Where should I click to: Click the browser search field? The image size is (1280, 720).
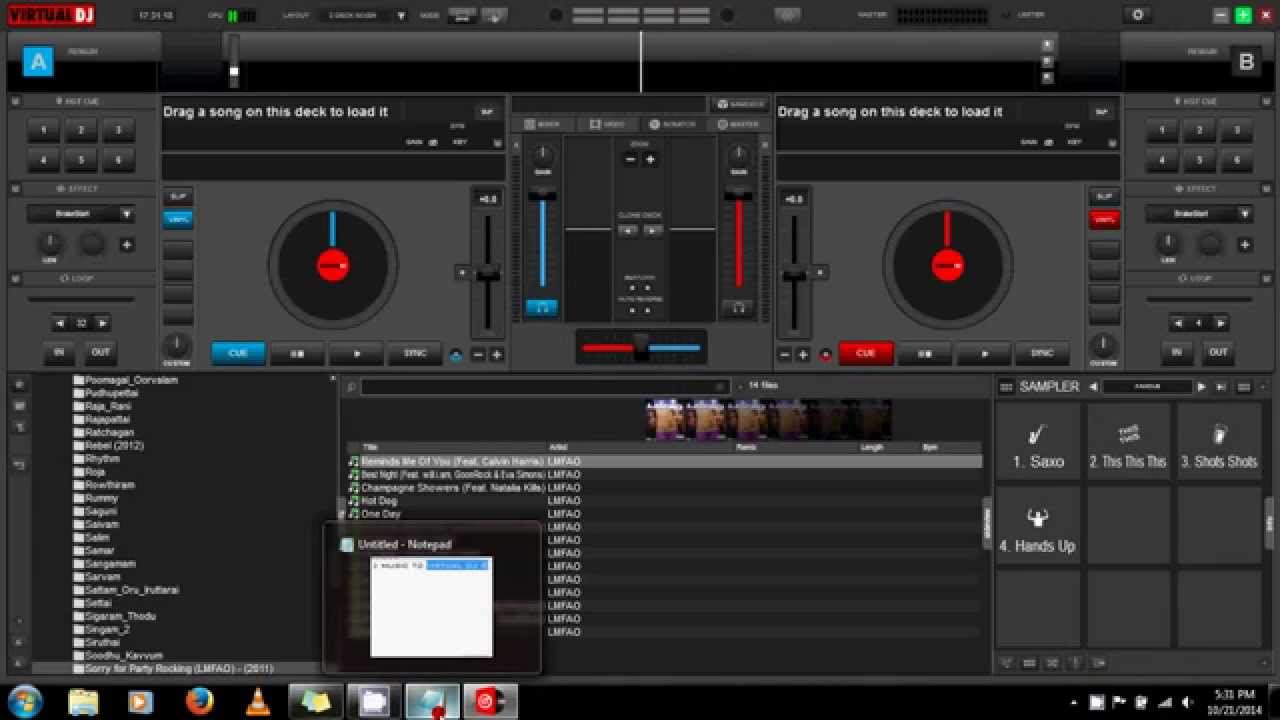click(545, 387)
